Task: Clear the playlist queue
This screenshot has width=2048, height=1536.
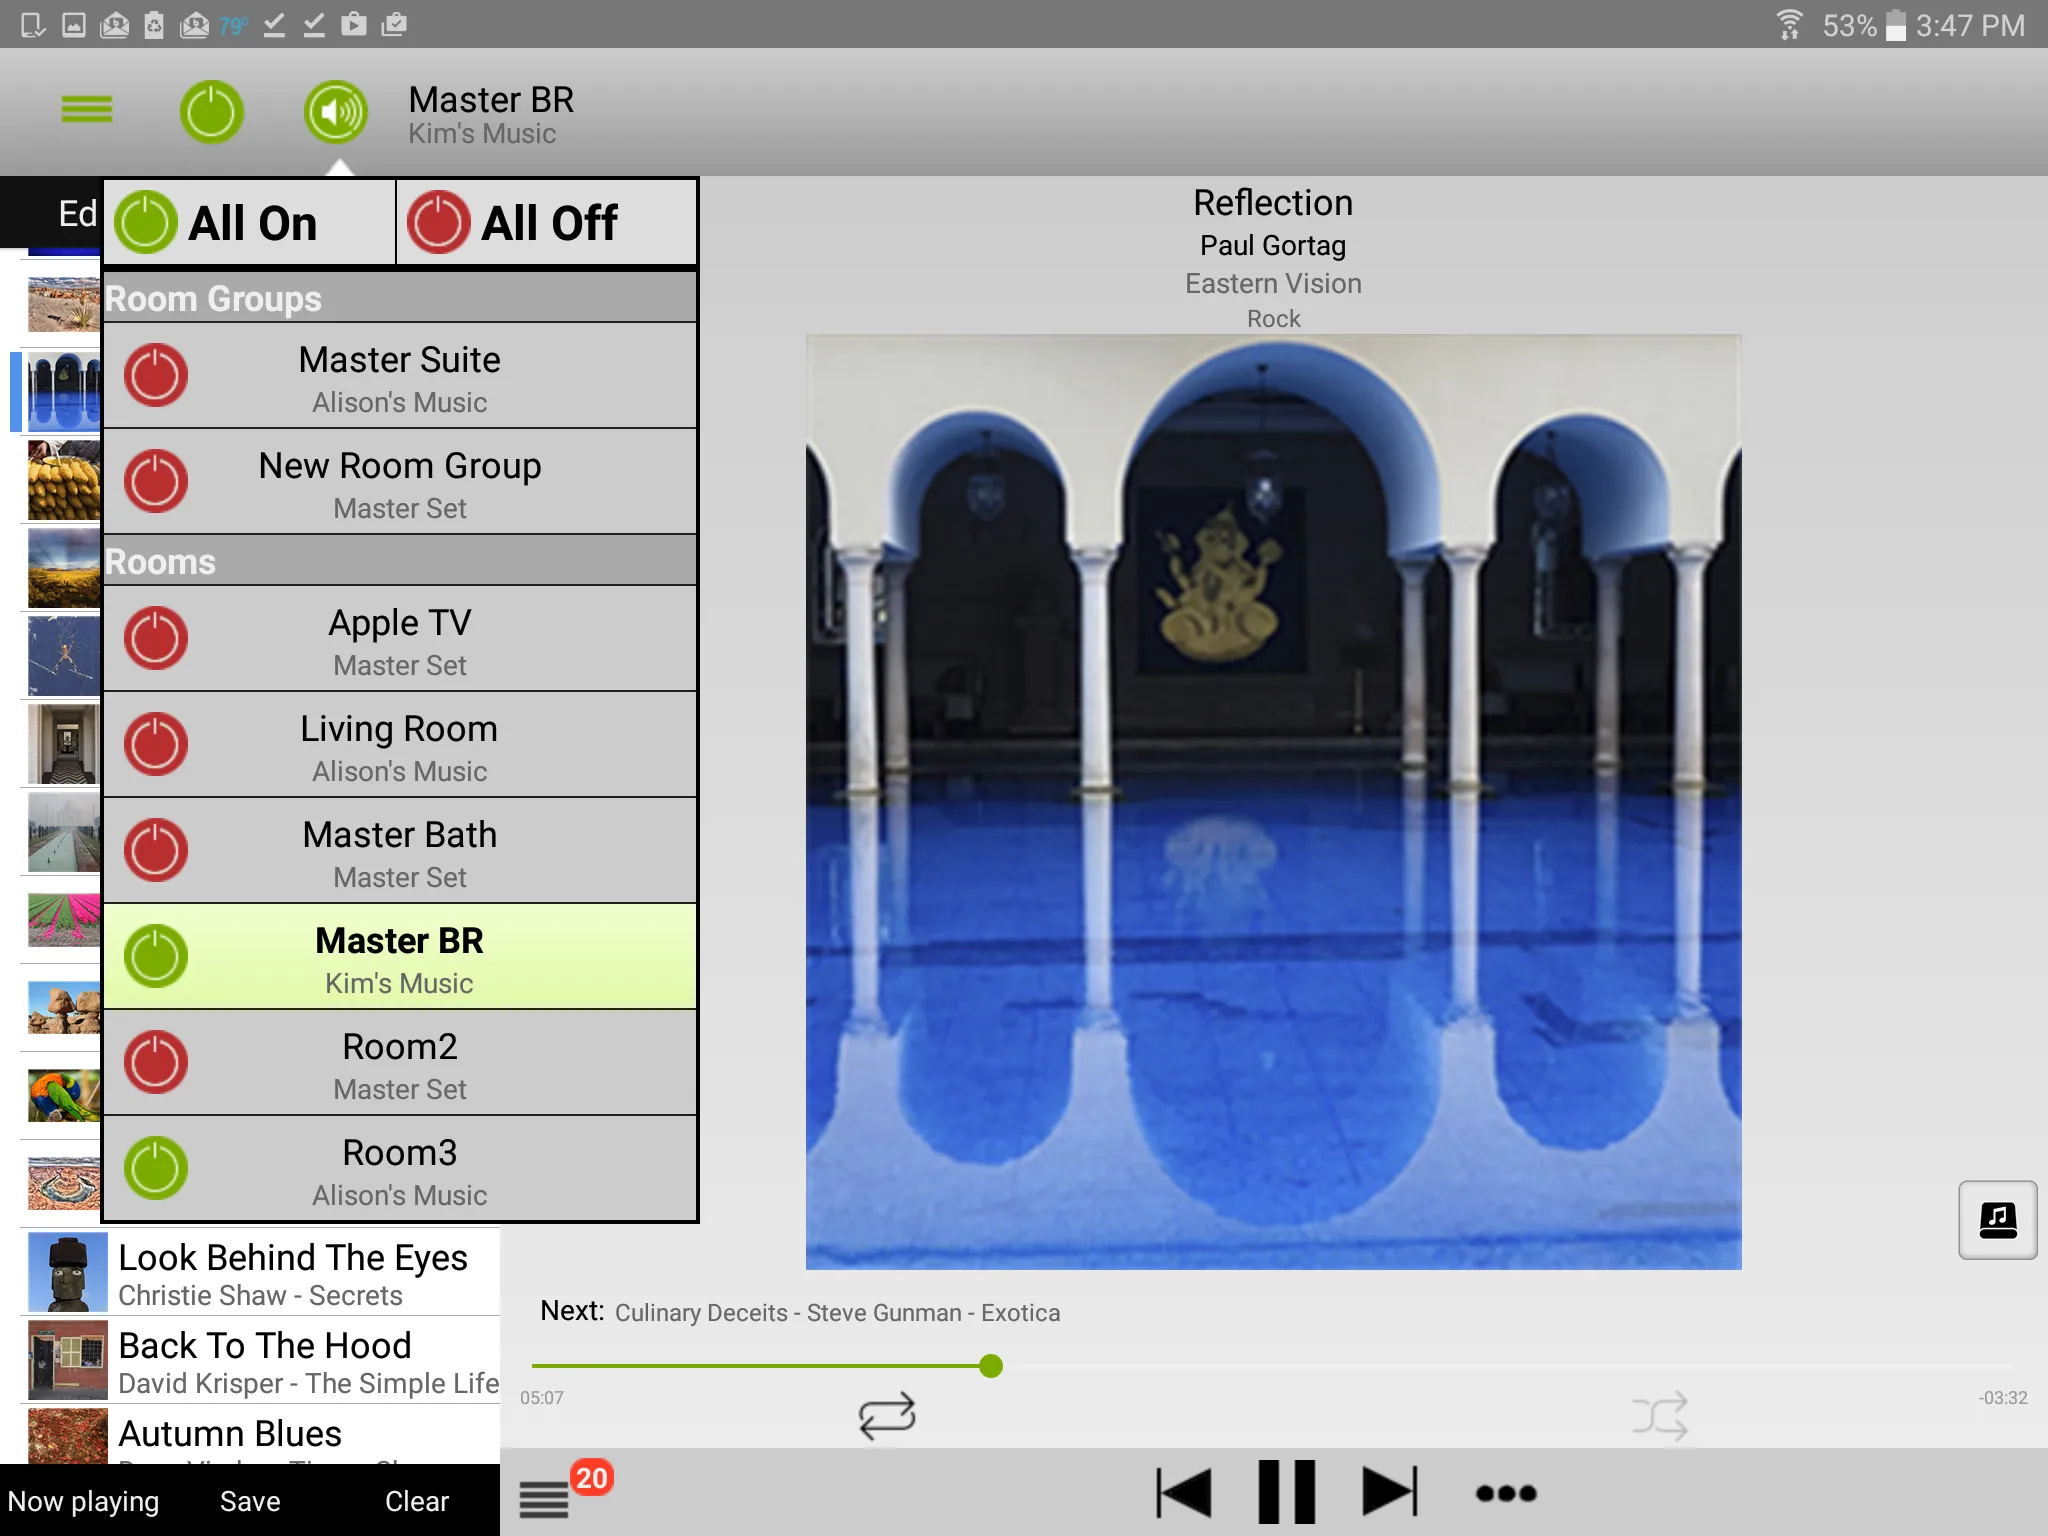Action: click(x=417, y=1501)
